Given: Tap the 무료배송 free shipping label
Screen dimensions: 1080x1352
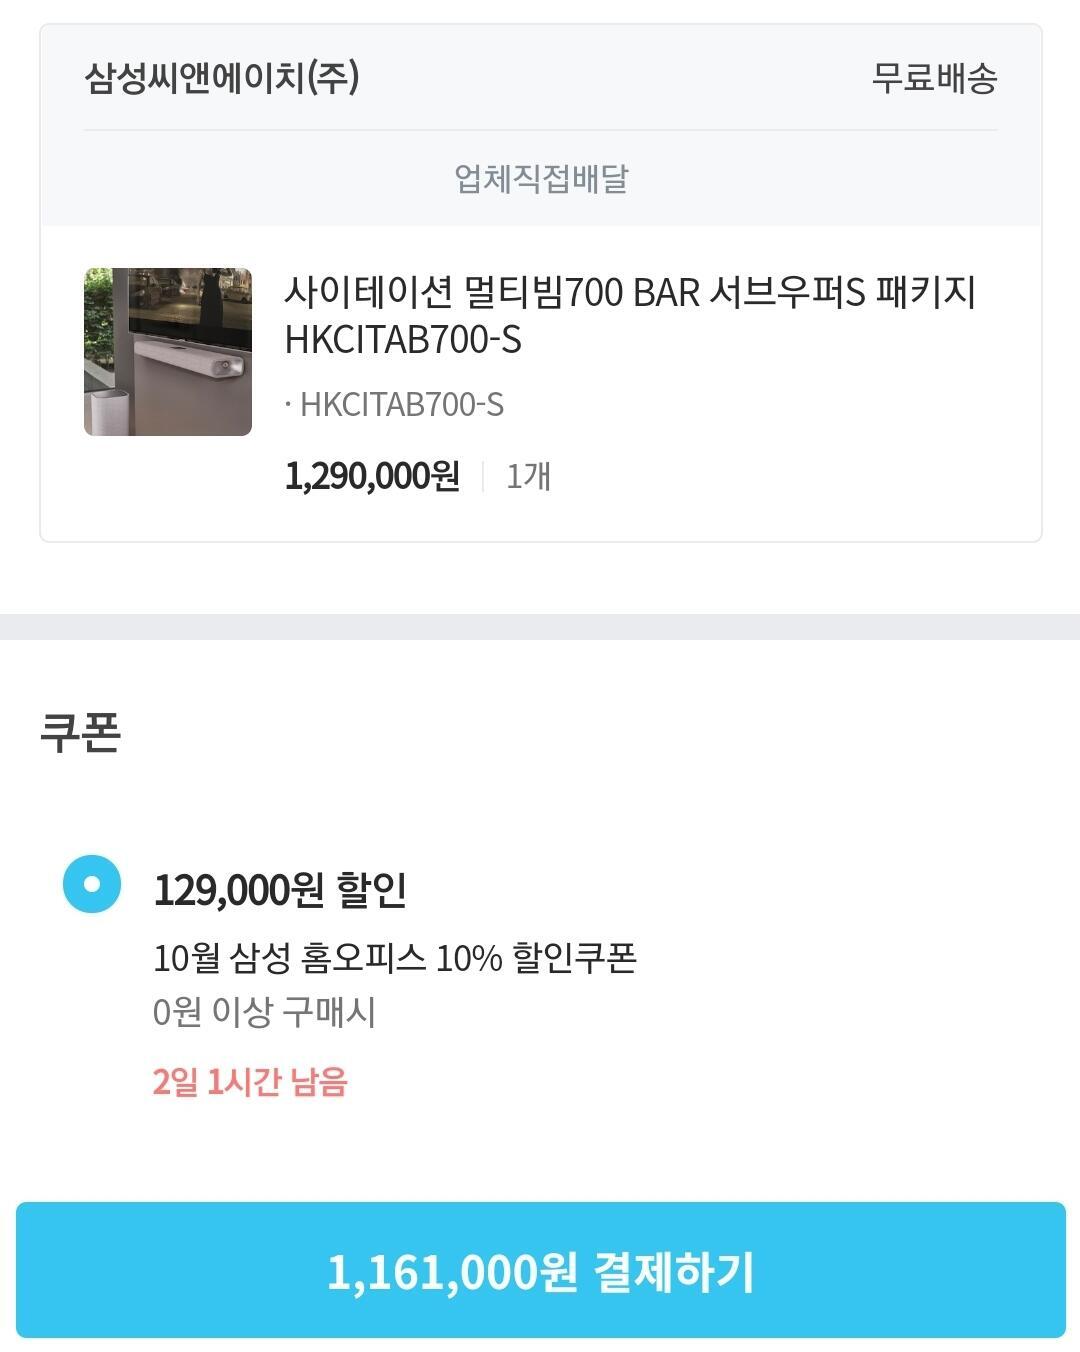Looking at the screenshot, I should (x=934, y=78).
